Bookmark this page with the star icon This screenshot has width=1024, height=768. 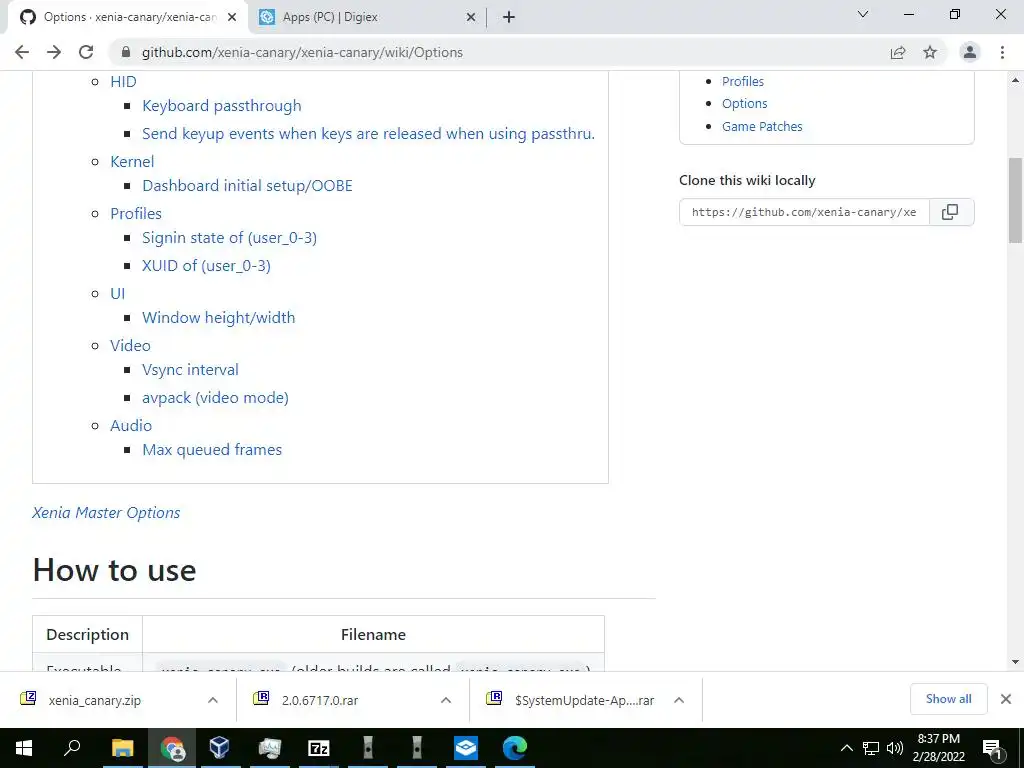930,52
